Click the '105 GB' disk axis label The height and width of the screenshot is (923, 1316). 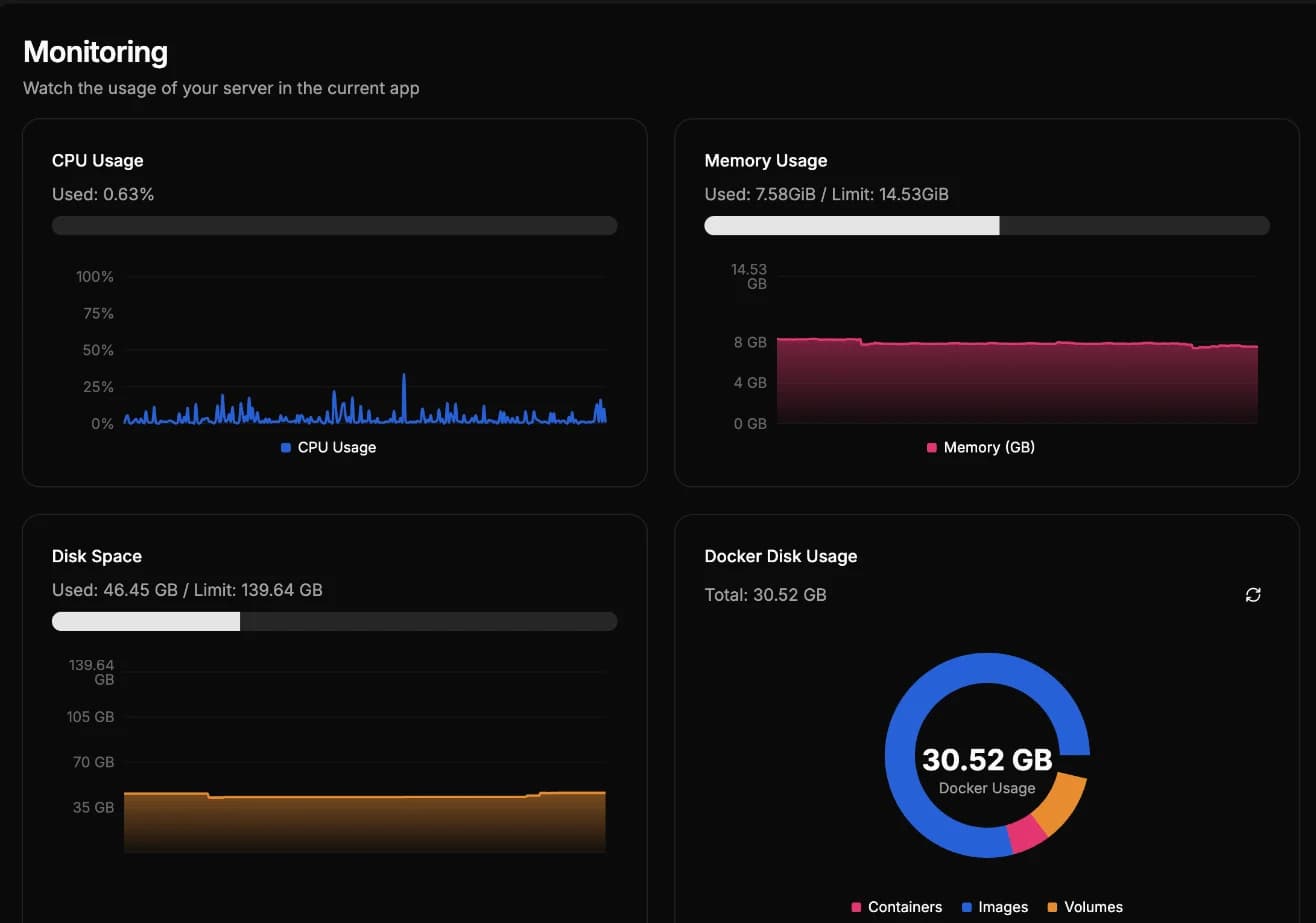[x=91, y=717]
